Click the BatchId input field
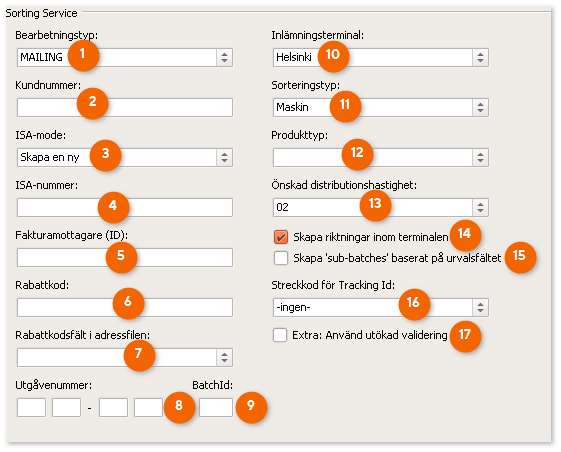 216,408
